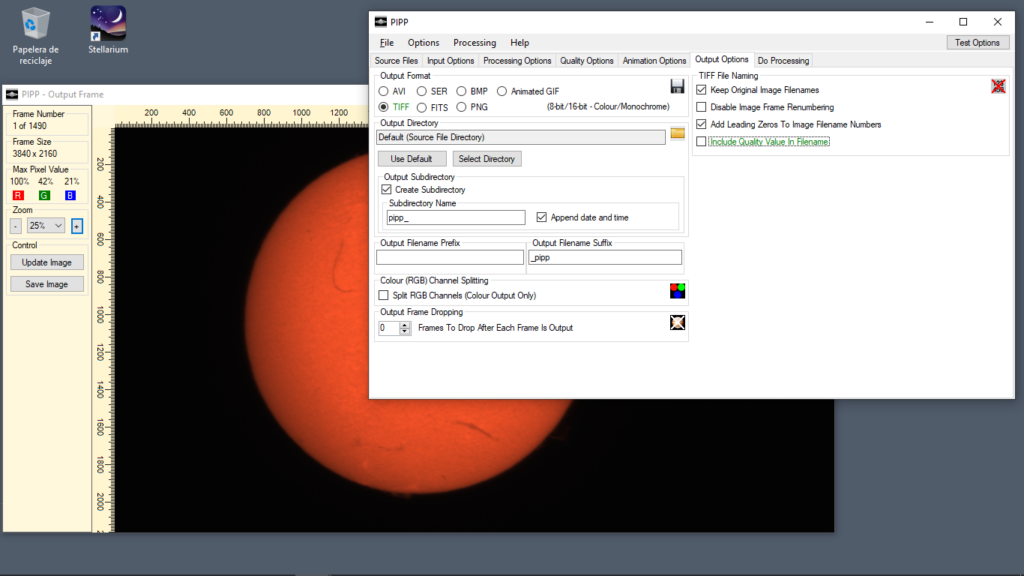Open the 25% zoom level dropdown
The height and width of the screenshot is (576, 1024).
tap(46, 225)
